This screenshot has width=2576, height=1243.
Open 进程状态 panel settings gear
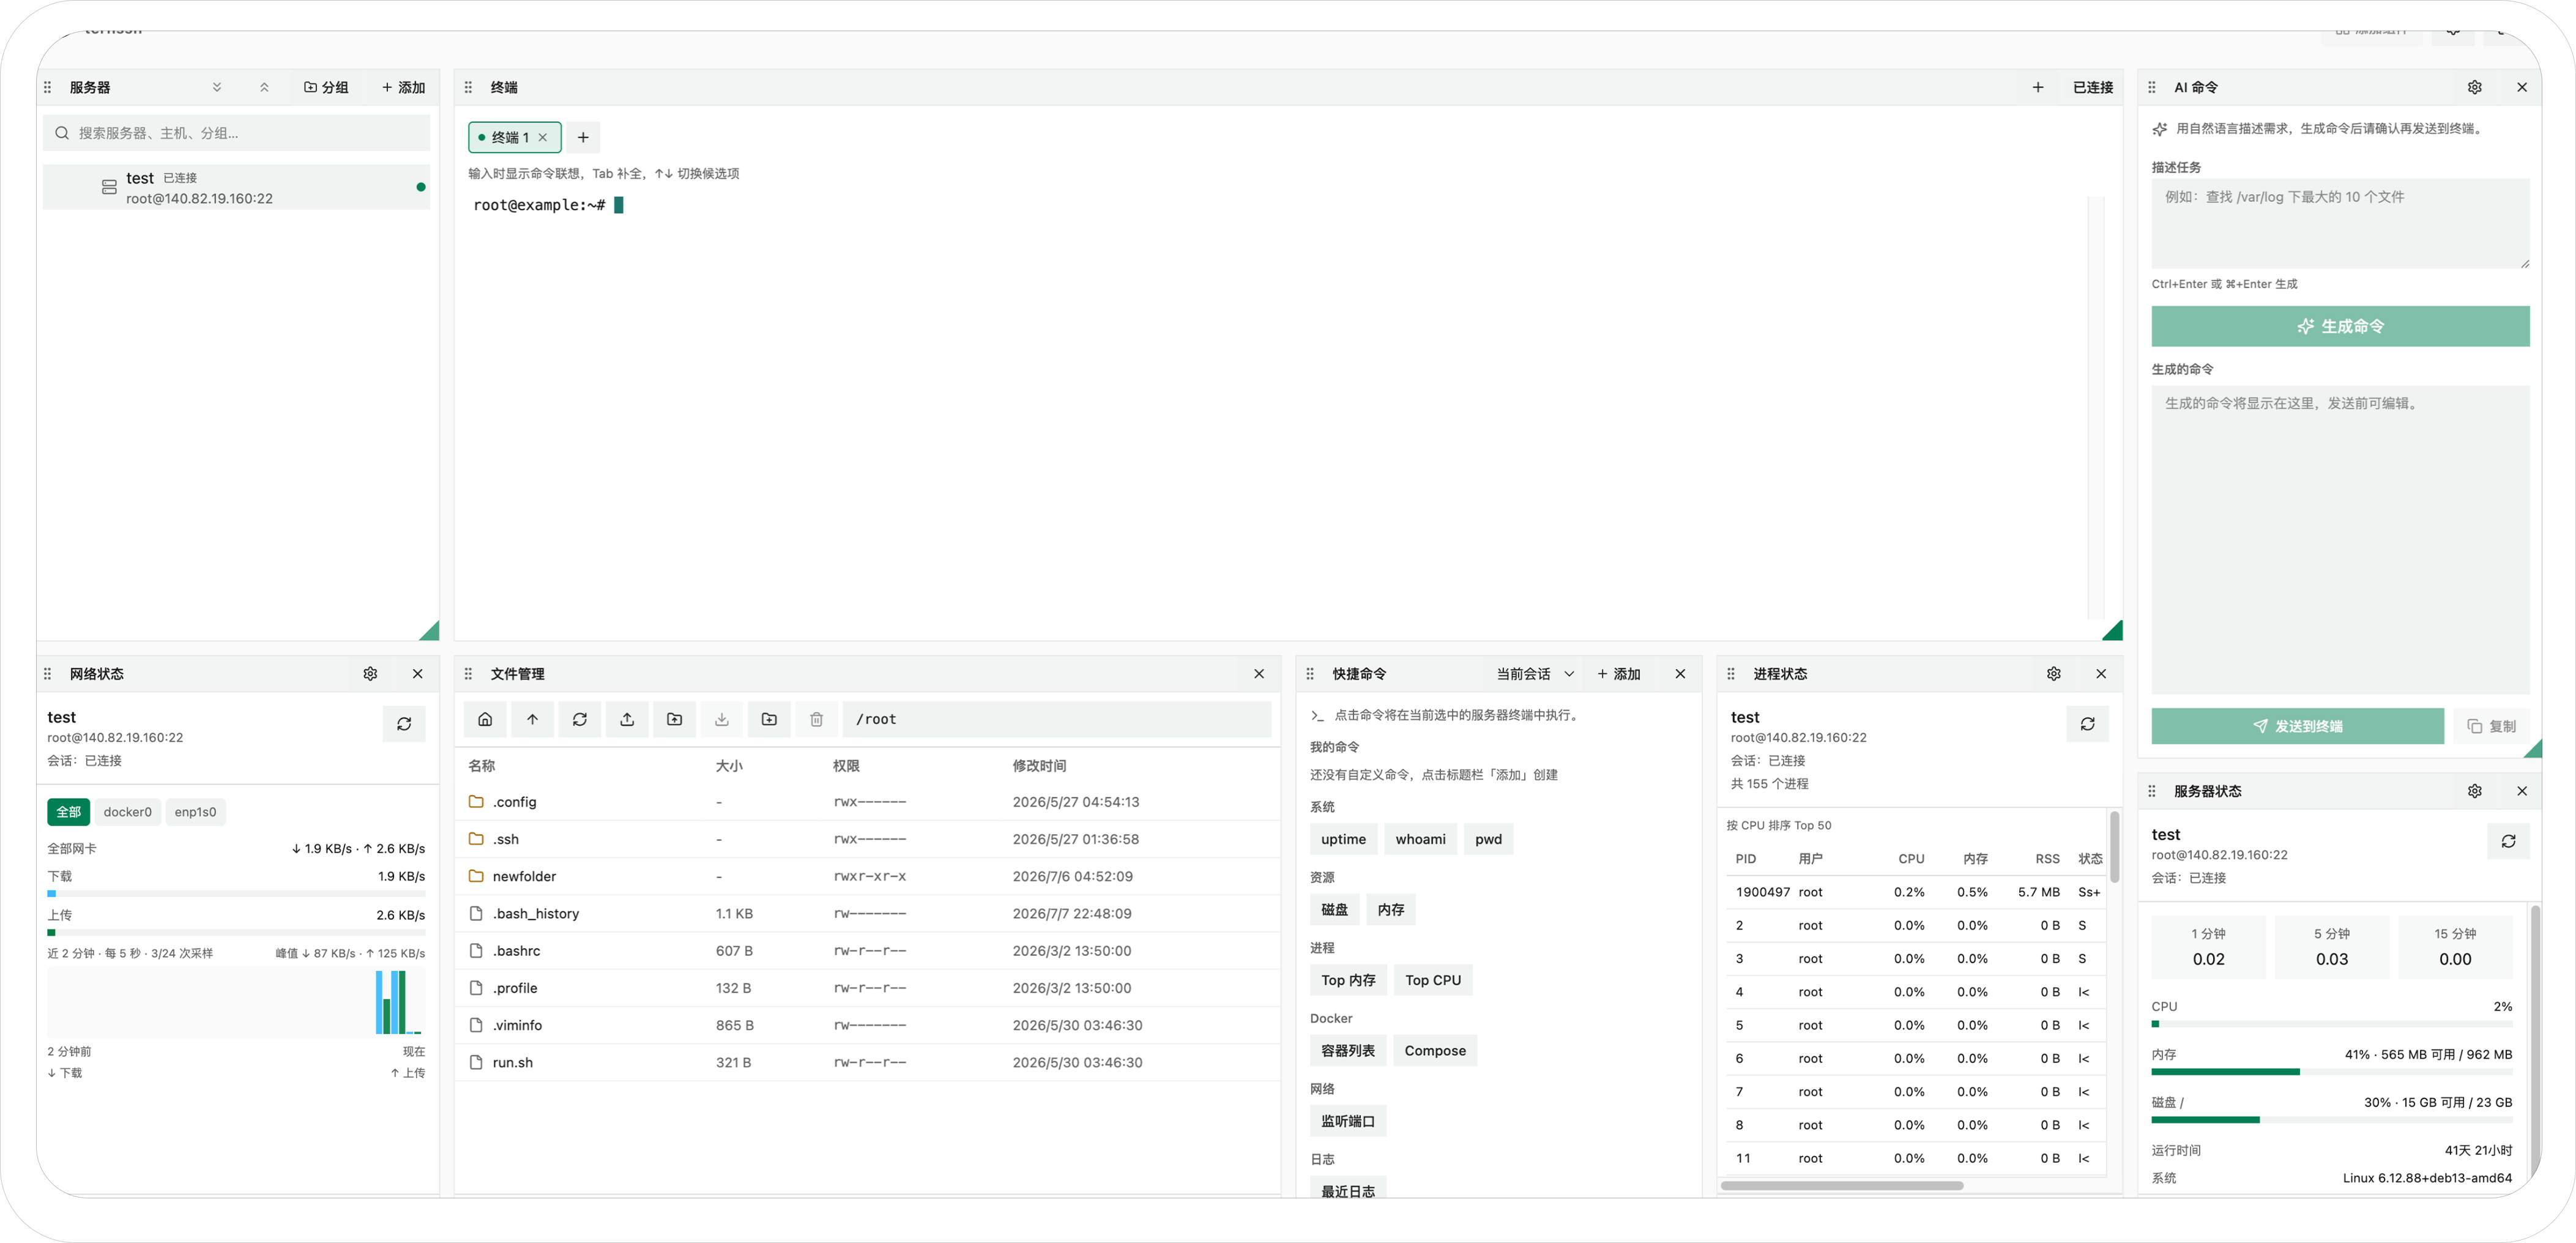click(x=2053, y=673)
